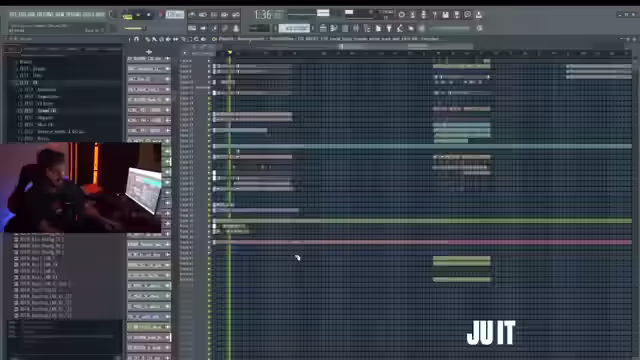
Task: Toggle the auto-scroll icon
Action: tap(203, 28)
